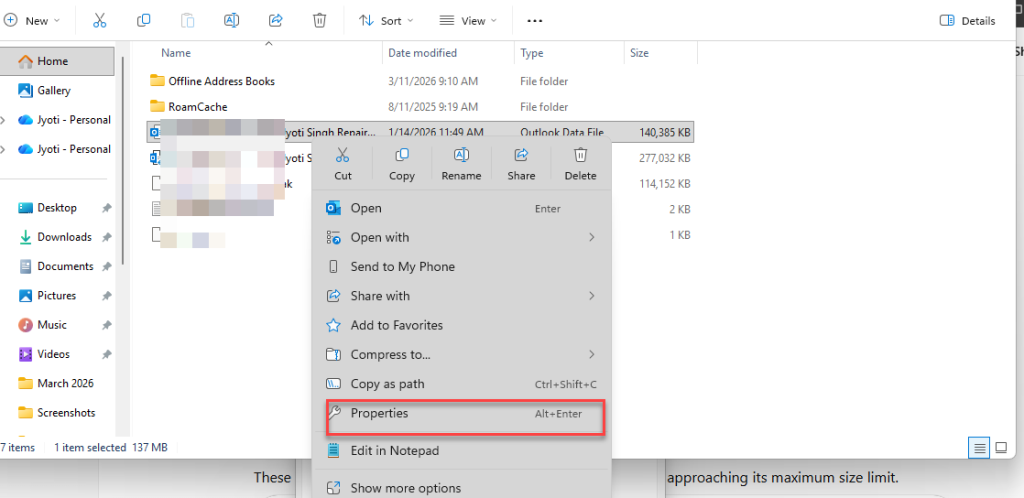Click Copy as path
The width and height of the screenshot is (1024, 498).
click(462, 384)
